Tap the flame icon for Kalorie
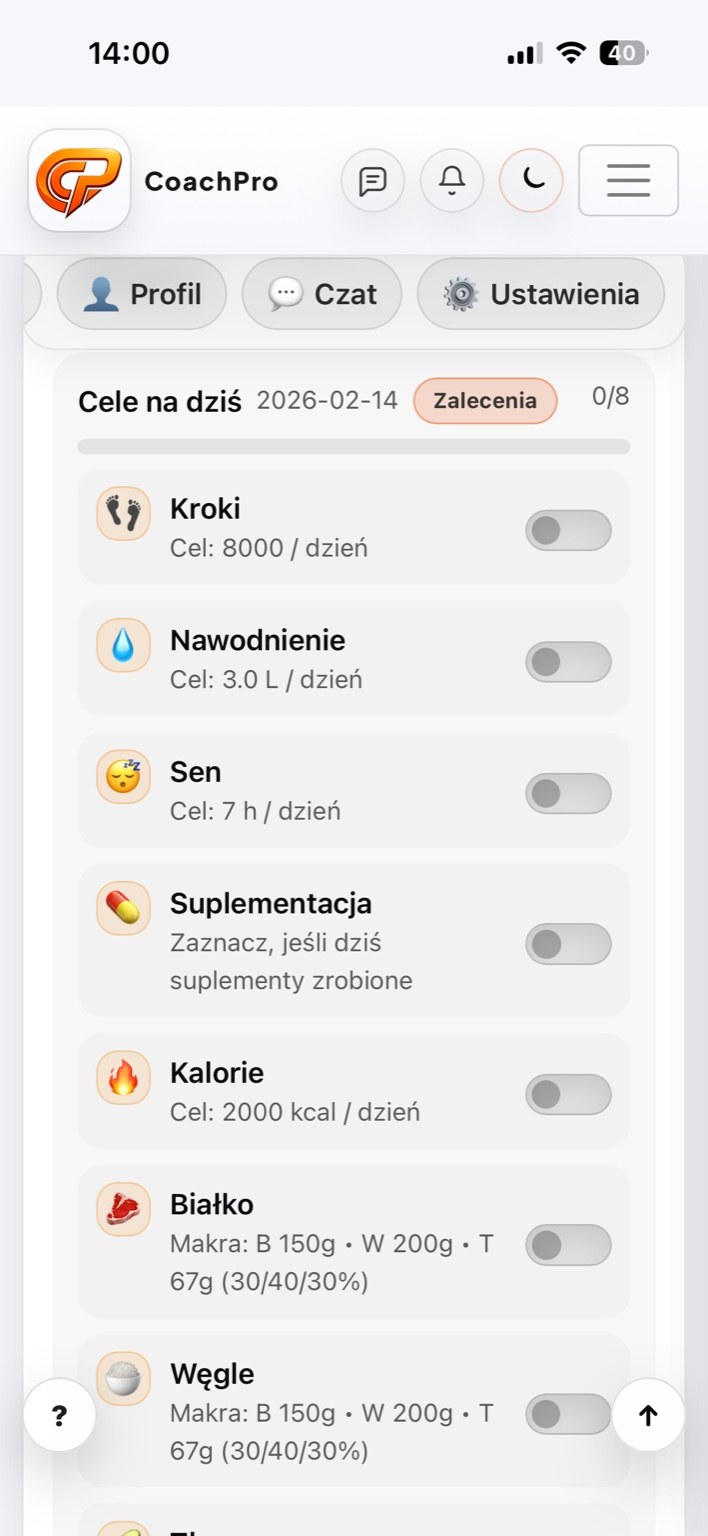Viewport: 708px width, 1536px height. coord(123,1078)
